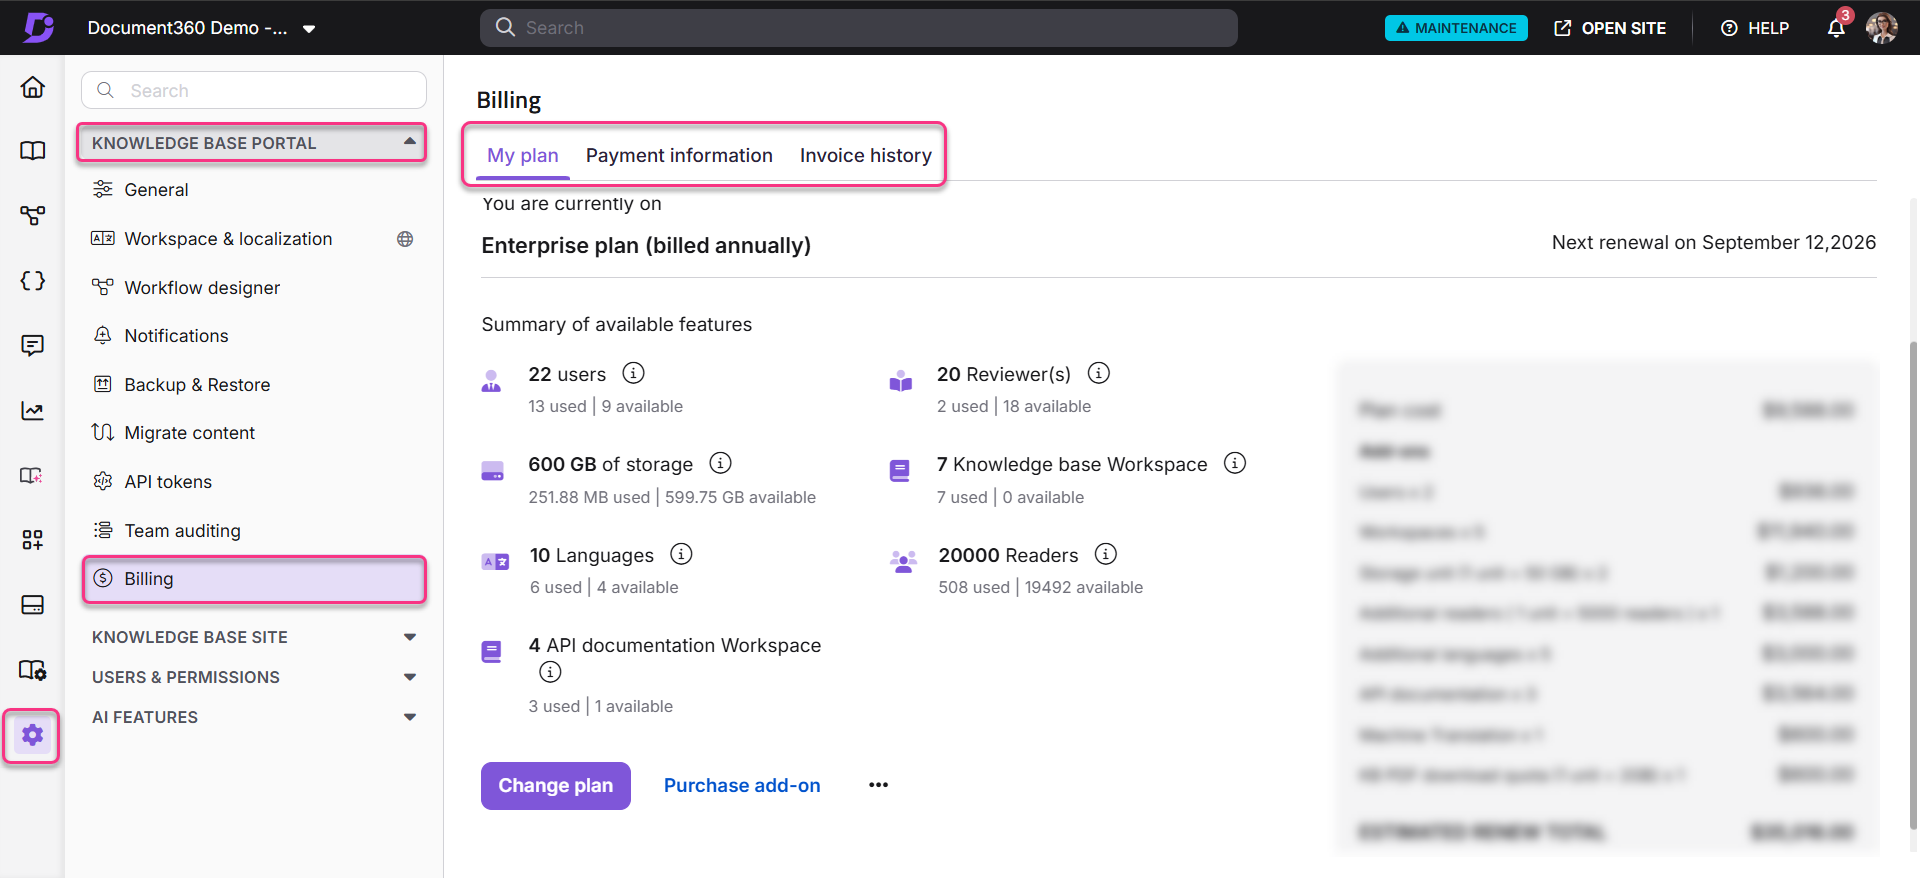Click the info icon next to 22 users
Image resolution: width=1920 pixels, height=878 pixels.
[x=633, y=373]
